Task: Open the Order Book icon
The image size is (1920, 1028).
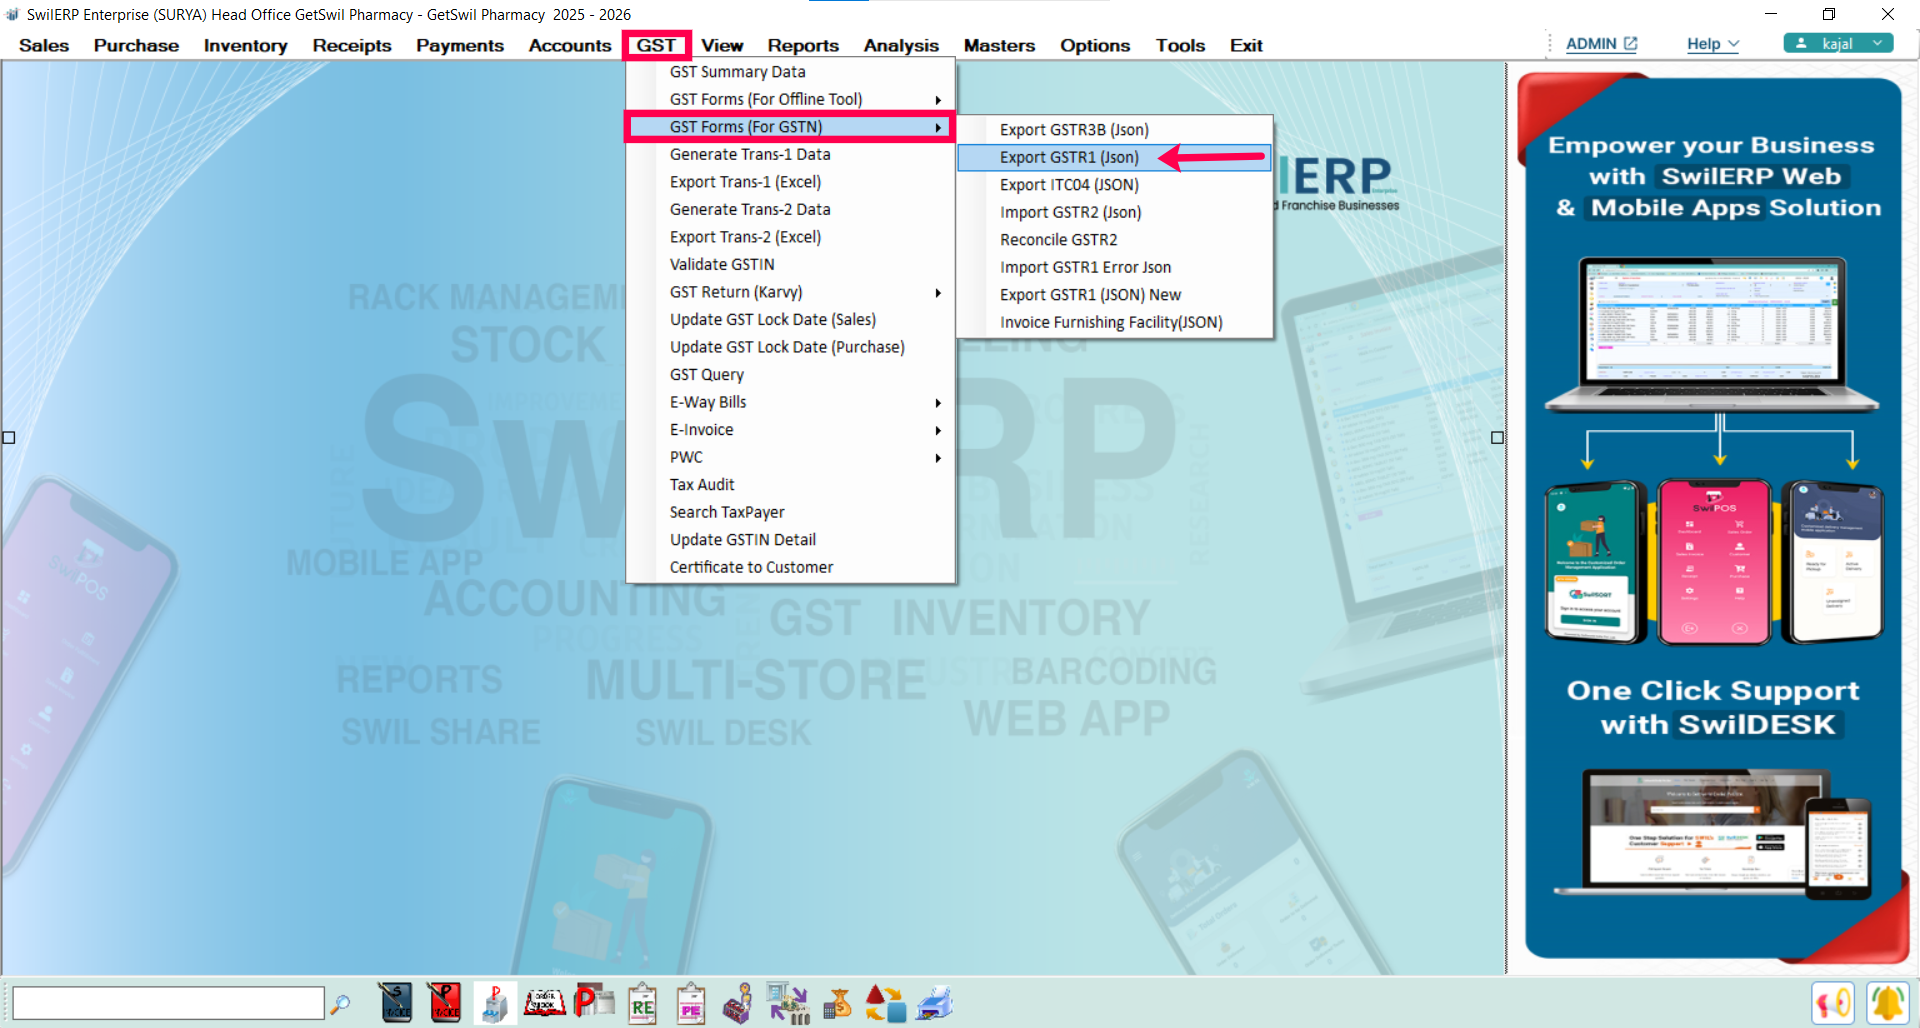Action: point(545,1002)
